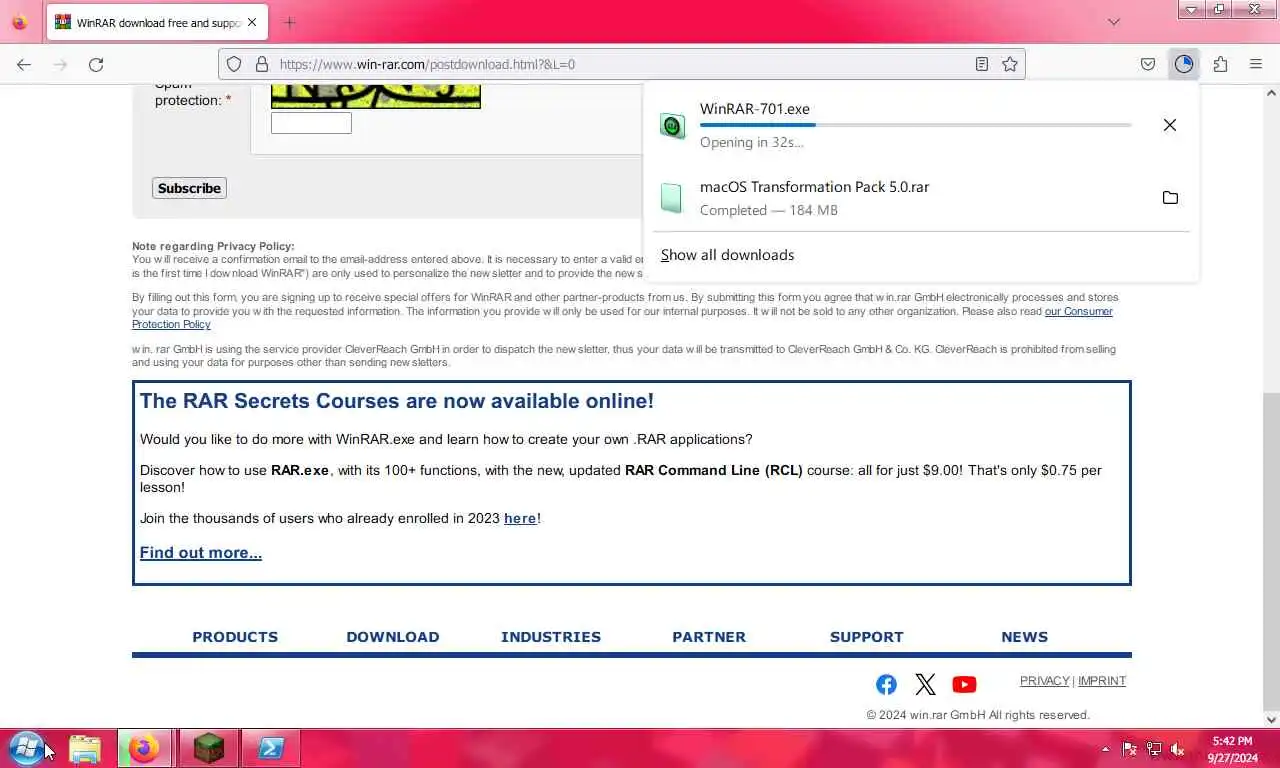Screen dimensions: 1280x768
Task: Click the RAR Secrets Courses heading
Action: 397,401
